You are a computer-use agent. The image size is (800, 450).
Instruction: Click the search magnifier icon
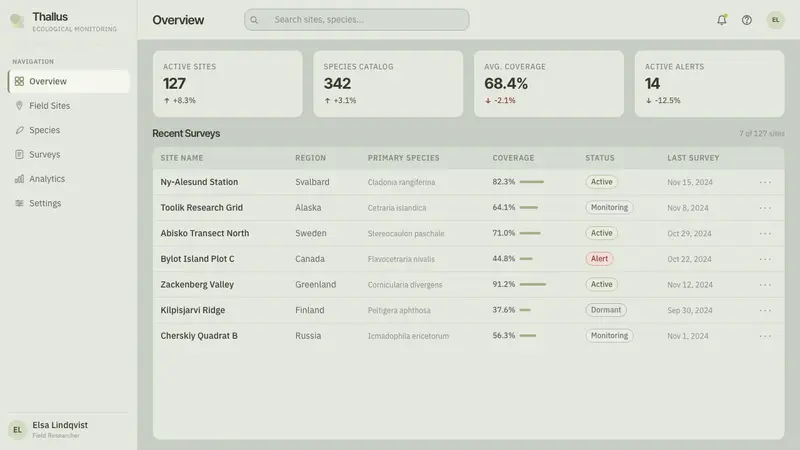[254, 20]
